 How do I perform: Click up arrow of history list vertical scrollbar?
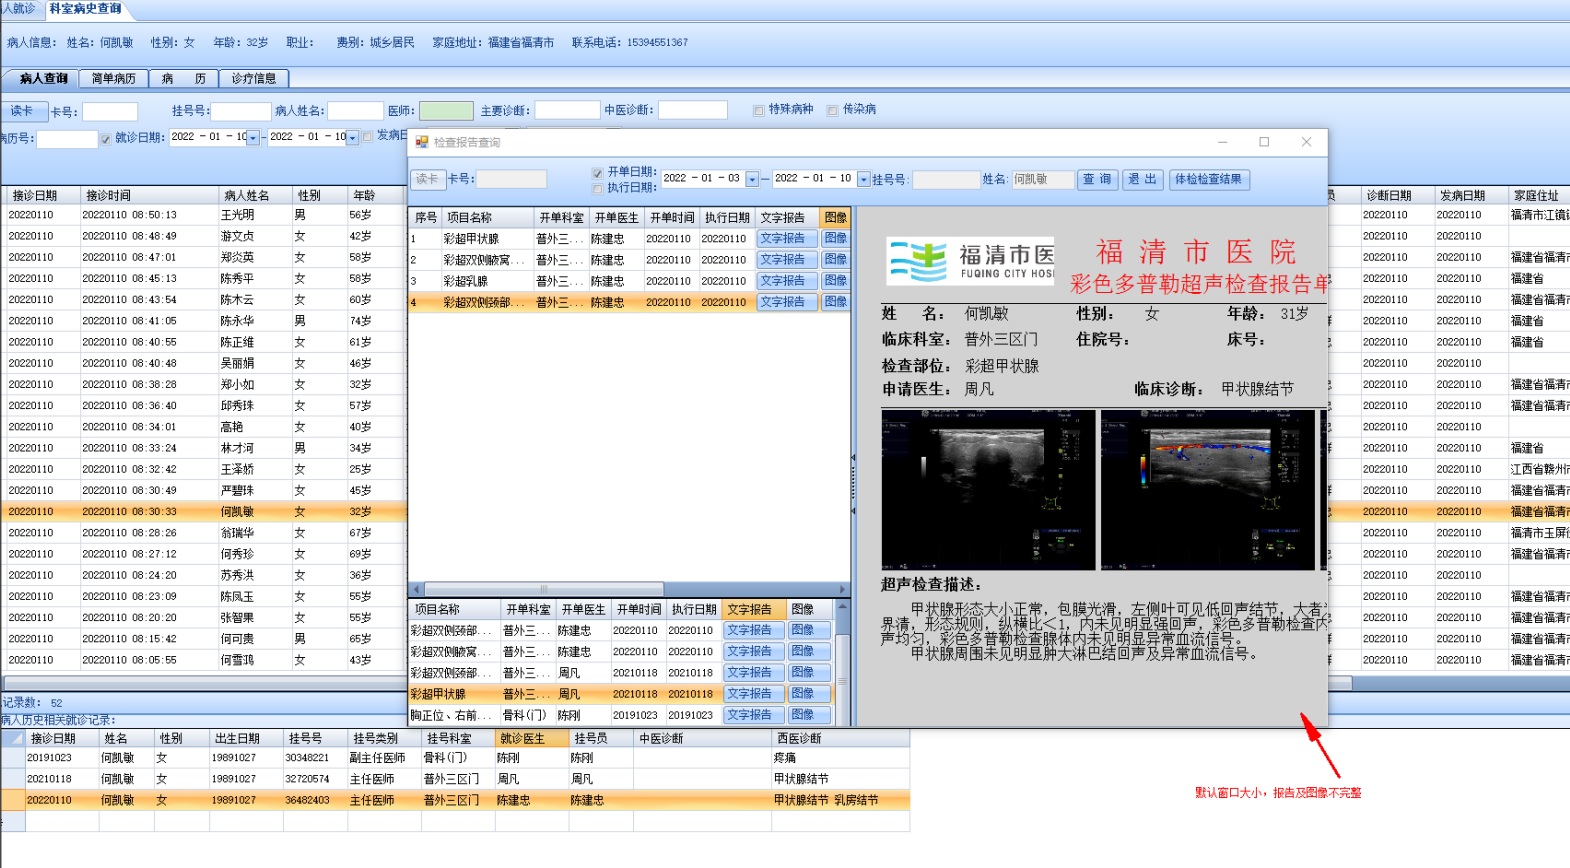pos(842,607)
